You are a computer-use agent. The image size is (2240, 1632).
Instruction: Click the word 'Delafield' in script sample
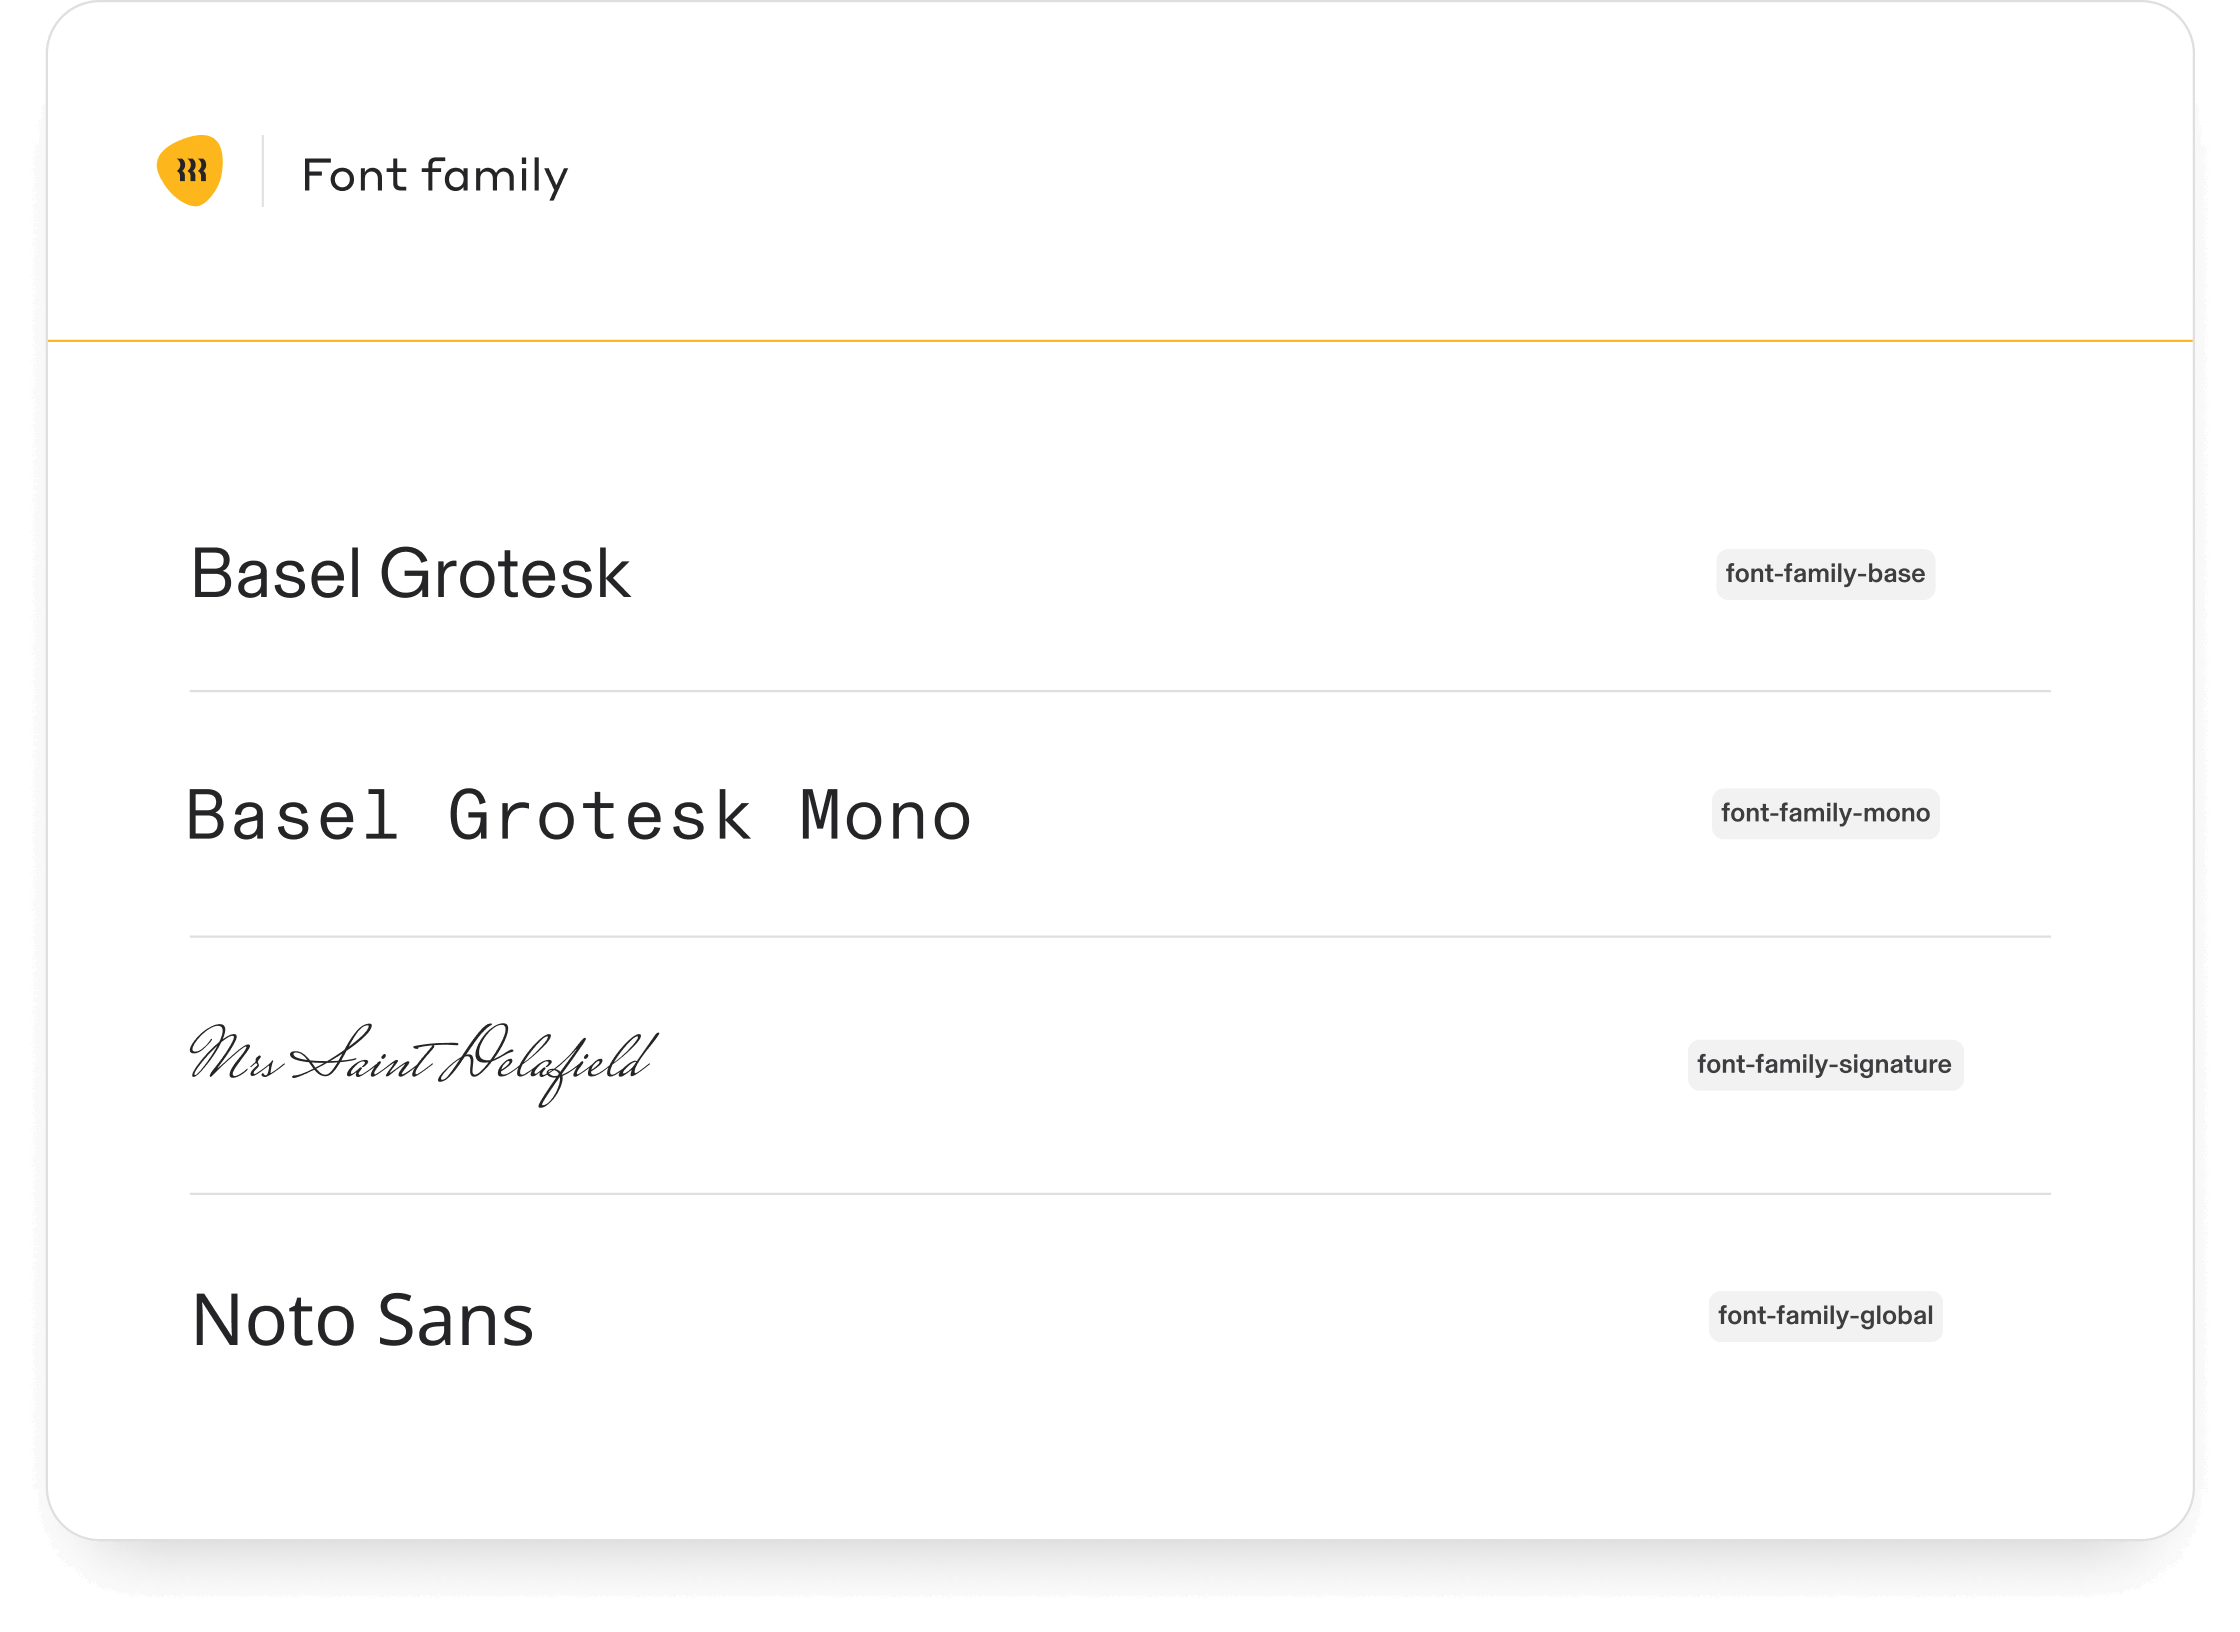click(x=549, y=1063)
